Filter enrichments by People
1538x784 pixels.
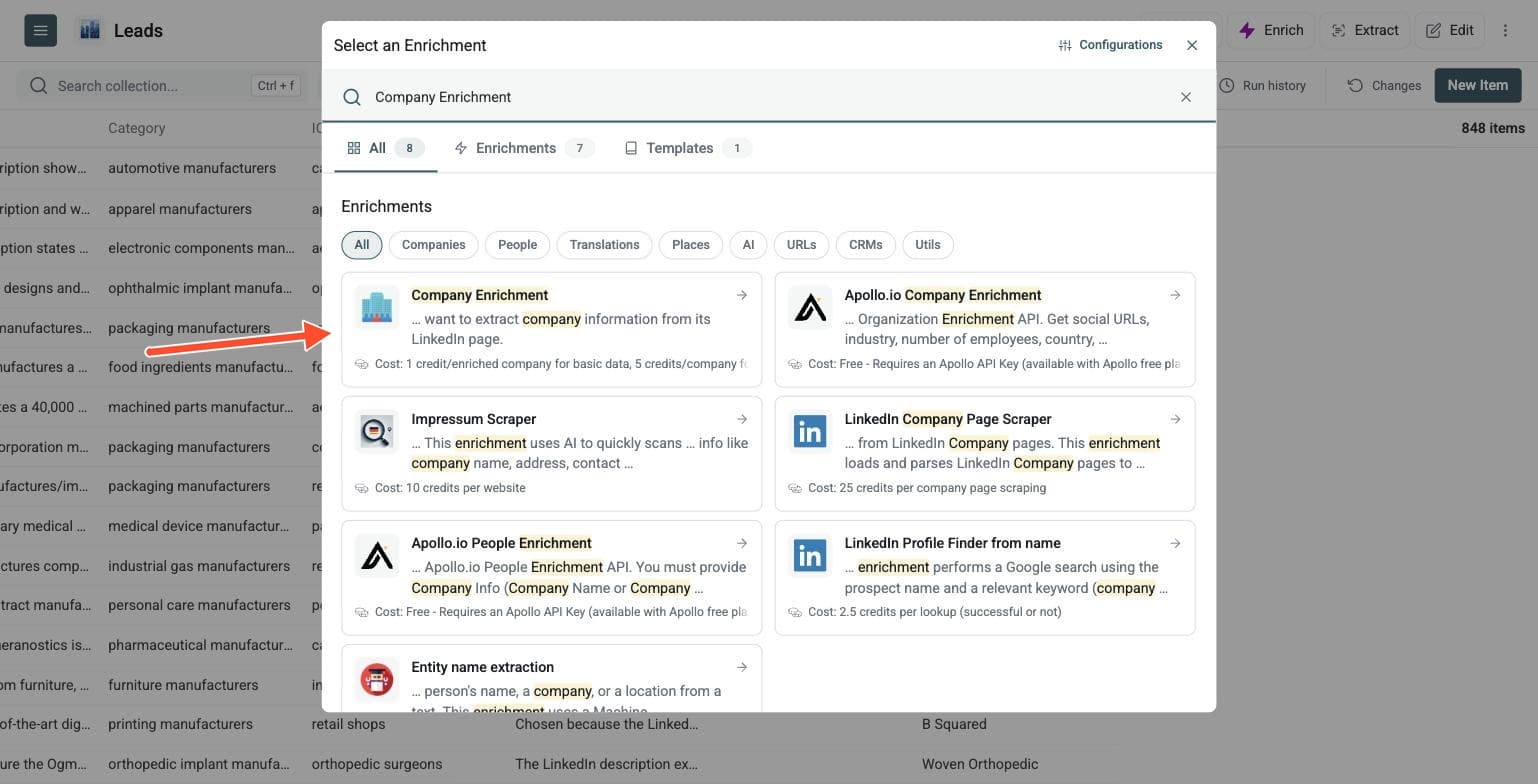point(517,245)
